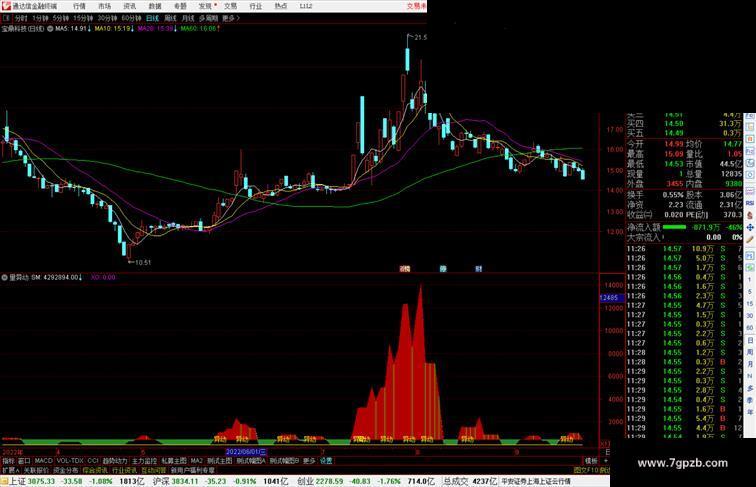
Task: Select the 年 yearly period button in sidebar
Action: tap(750, 412)
